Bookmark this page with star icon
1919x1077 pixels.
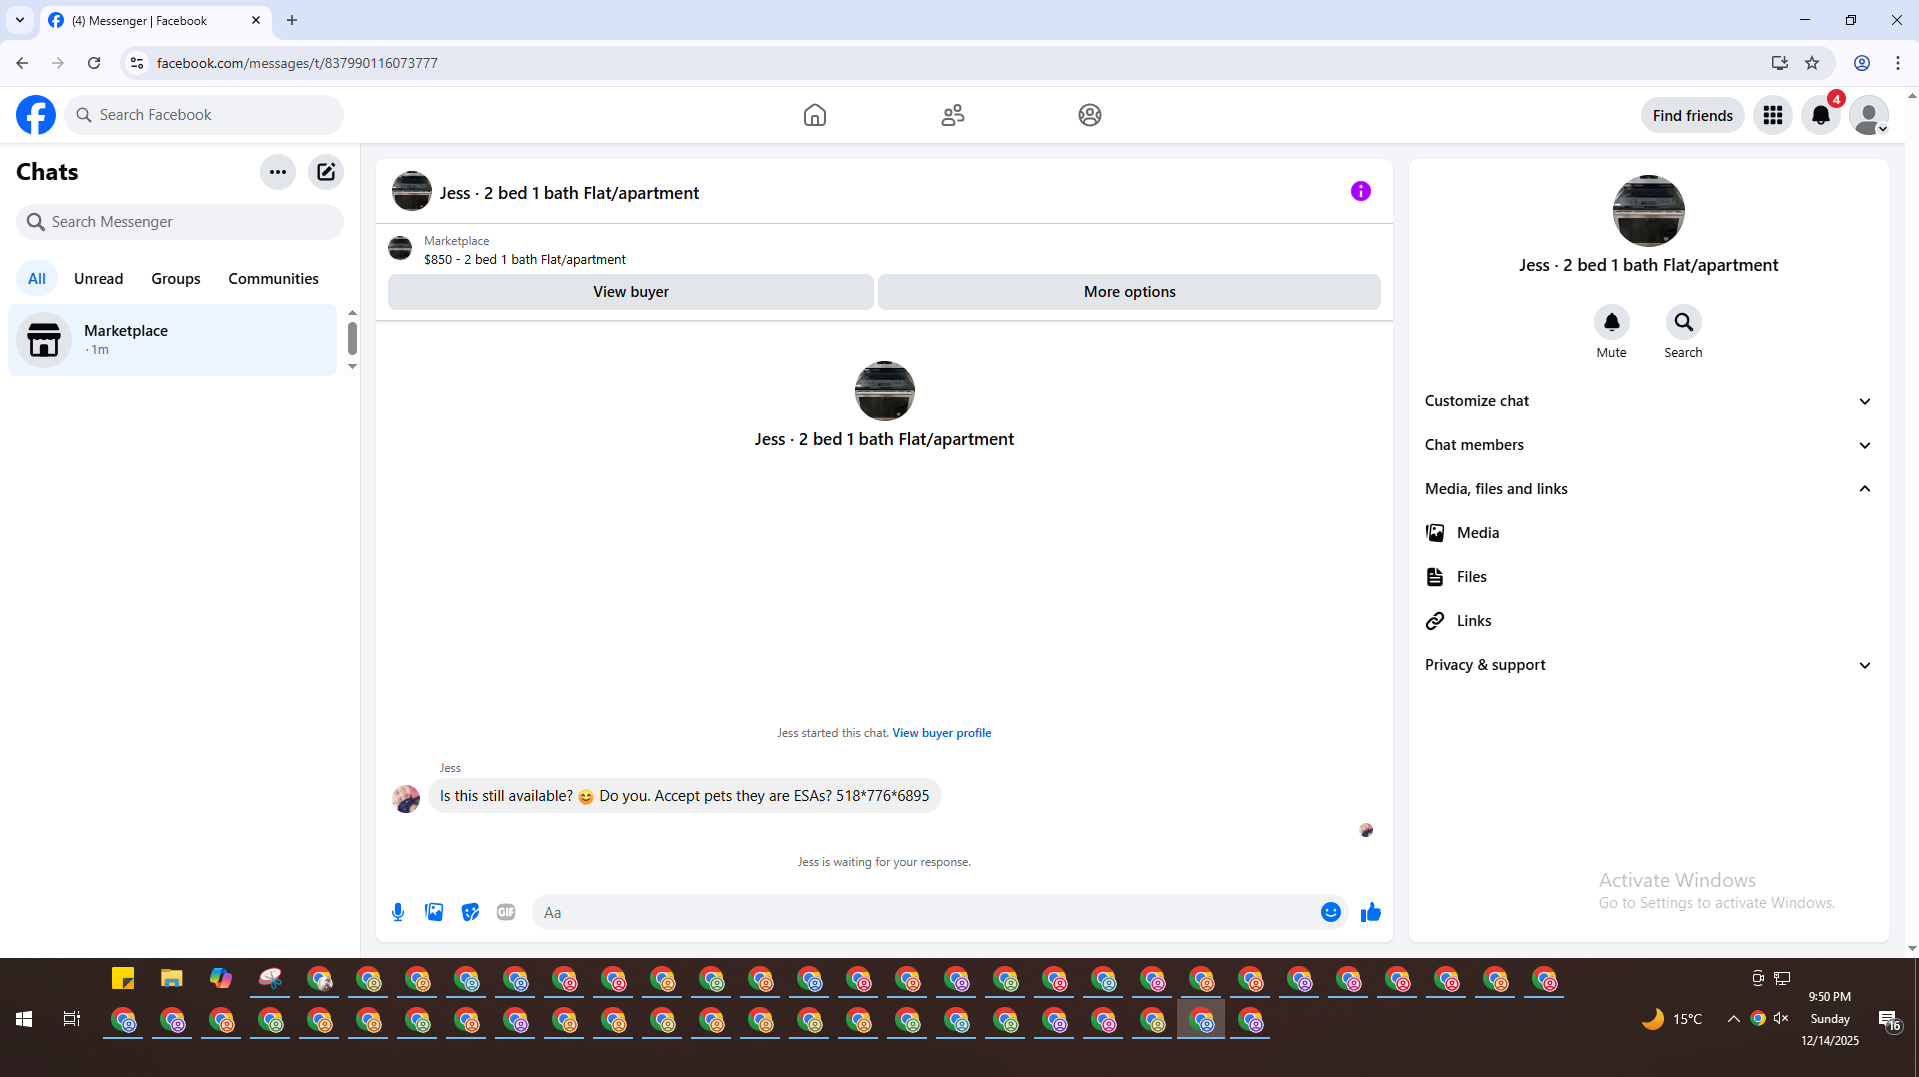pos(1812,63)
